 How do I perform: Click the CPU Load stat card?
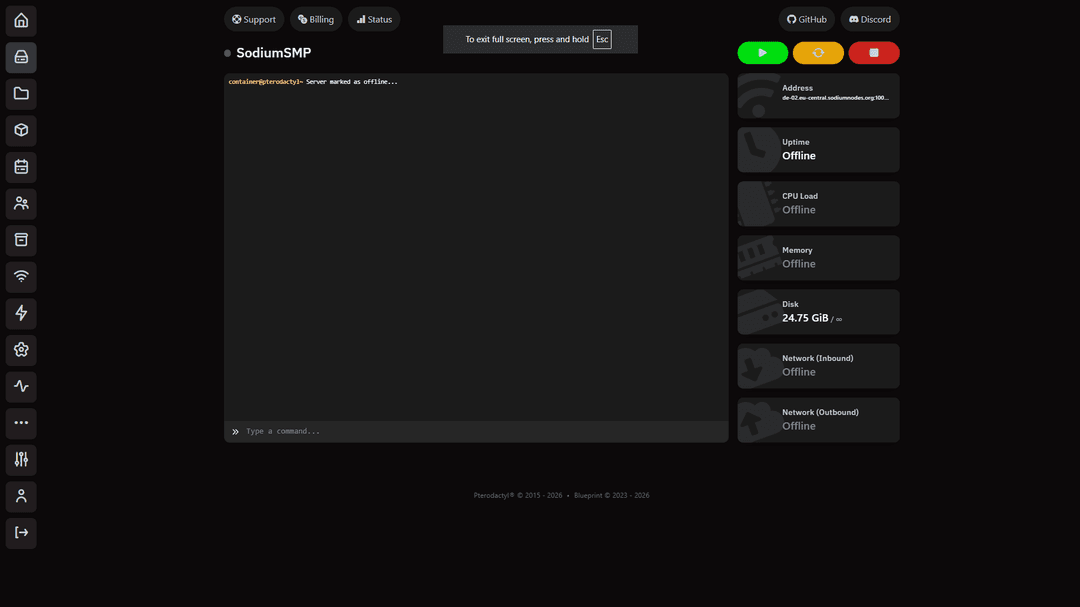(818, 204)
